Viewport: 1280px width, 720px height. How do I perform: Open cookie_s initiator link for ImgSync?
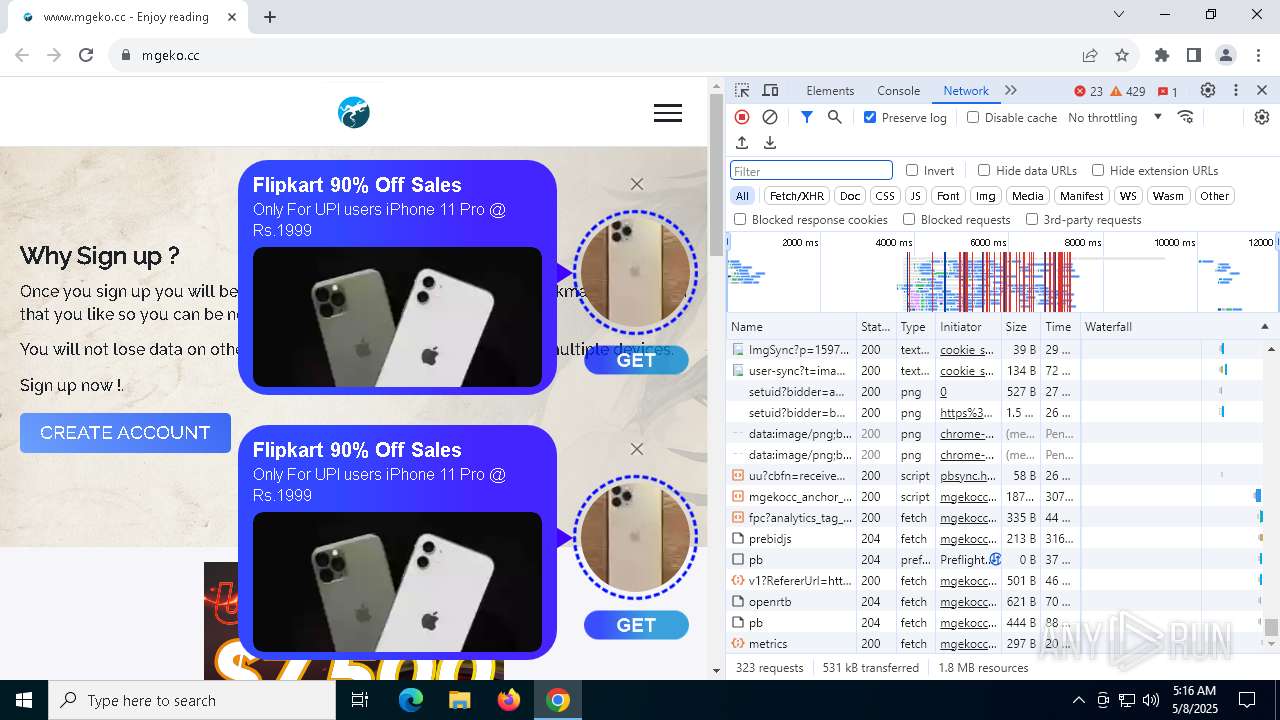click(967, 350)
